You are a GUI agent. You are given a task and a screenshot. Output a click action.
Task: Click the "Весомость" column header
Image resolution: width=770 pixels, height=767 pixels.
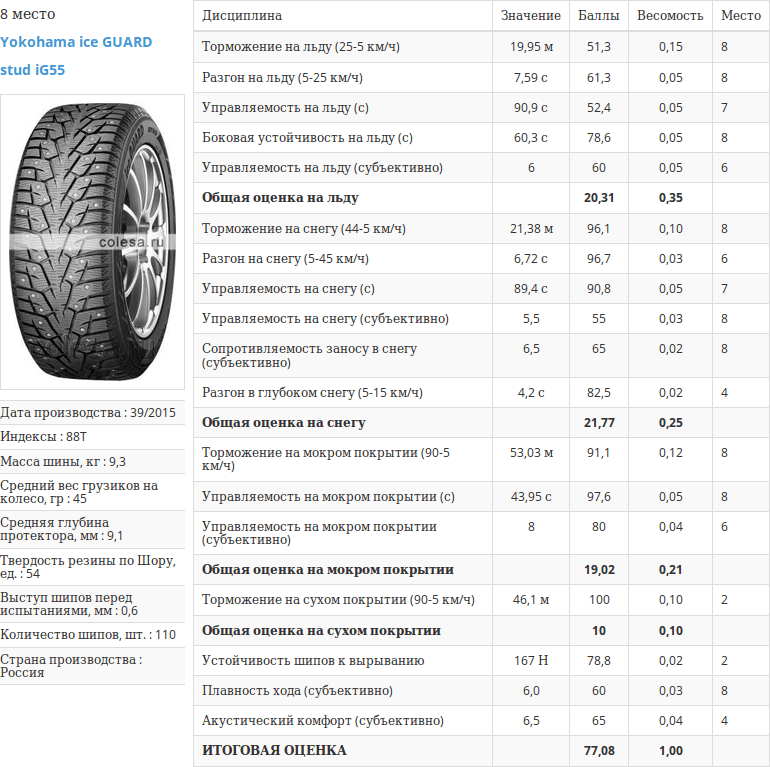pyautogui.click(x=670, y=16)
